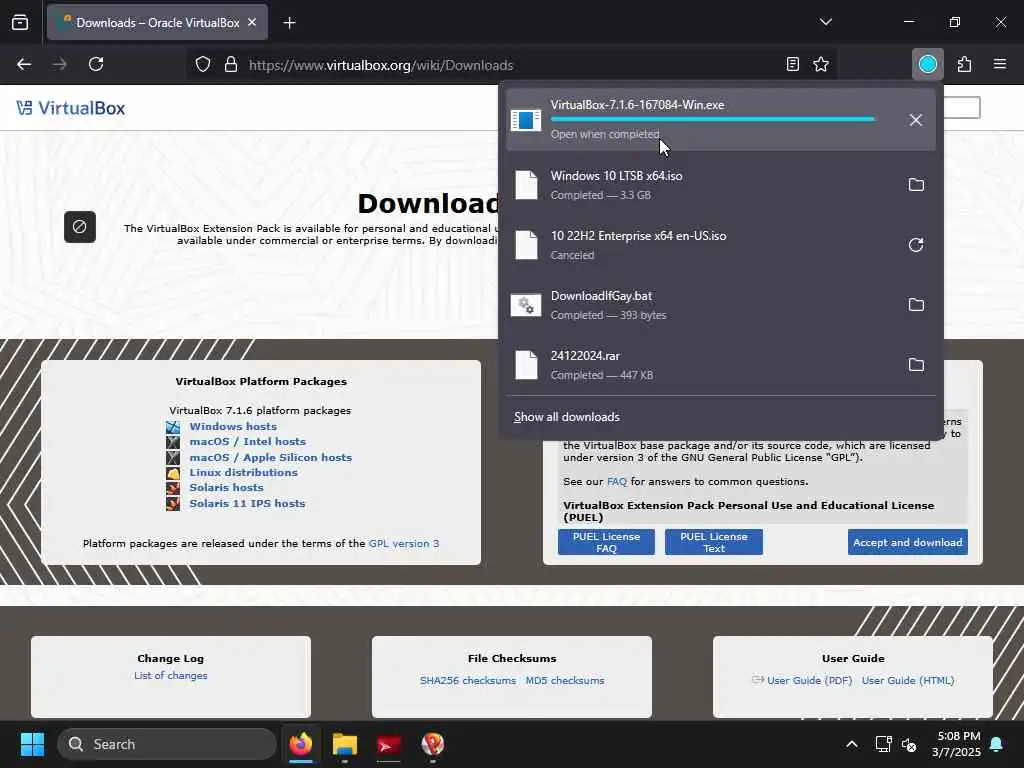The height and width of the screenshot is (768, 1024).
Task: Reload the current page
Action: [96, 64]
